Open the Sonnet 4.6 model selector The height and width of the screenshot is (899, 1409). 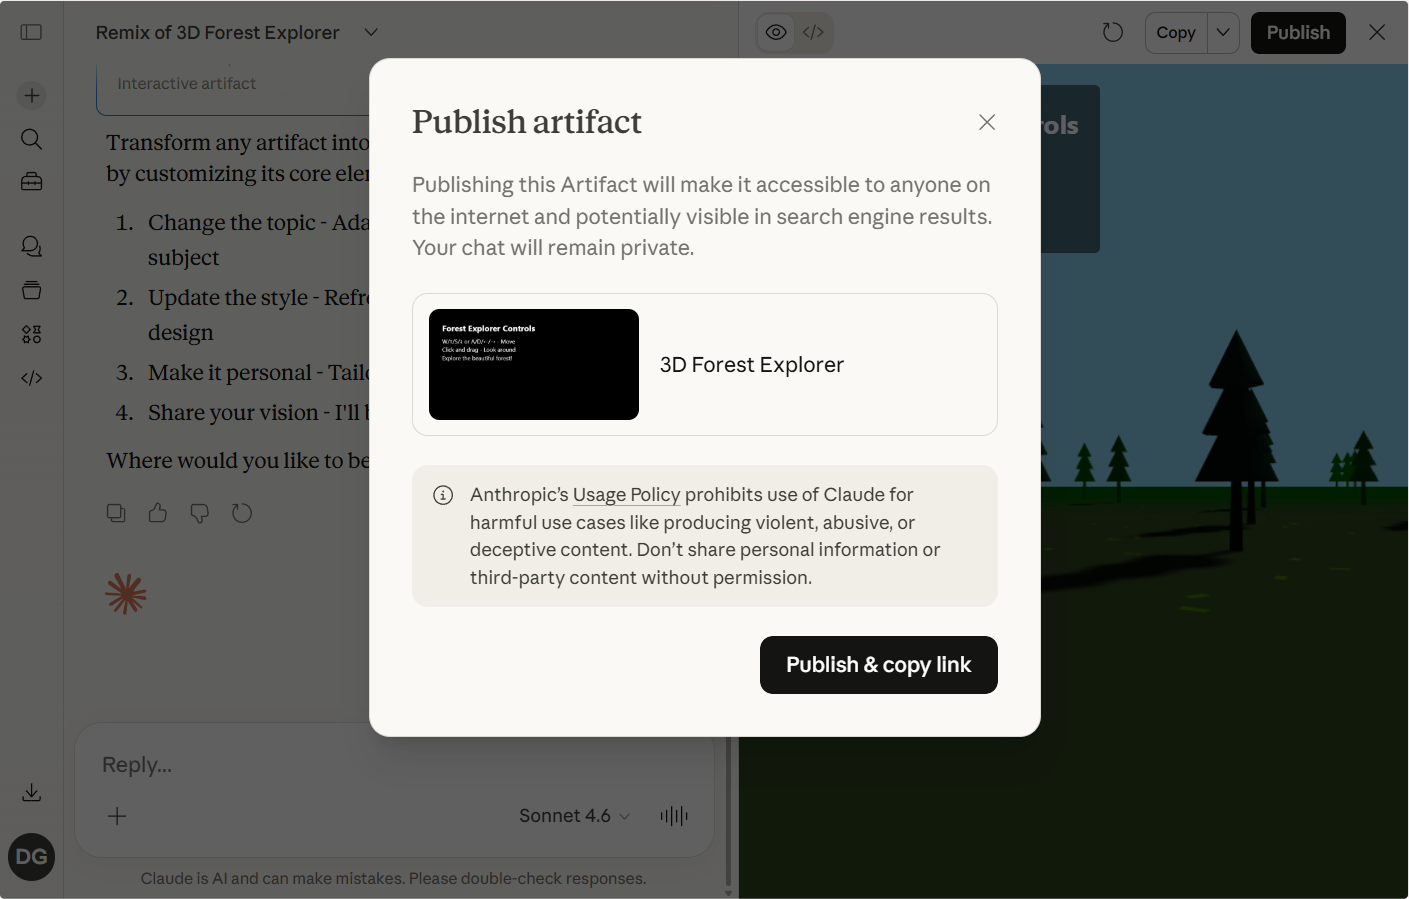click(x=575, y=816)
